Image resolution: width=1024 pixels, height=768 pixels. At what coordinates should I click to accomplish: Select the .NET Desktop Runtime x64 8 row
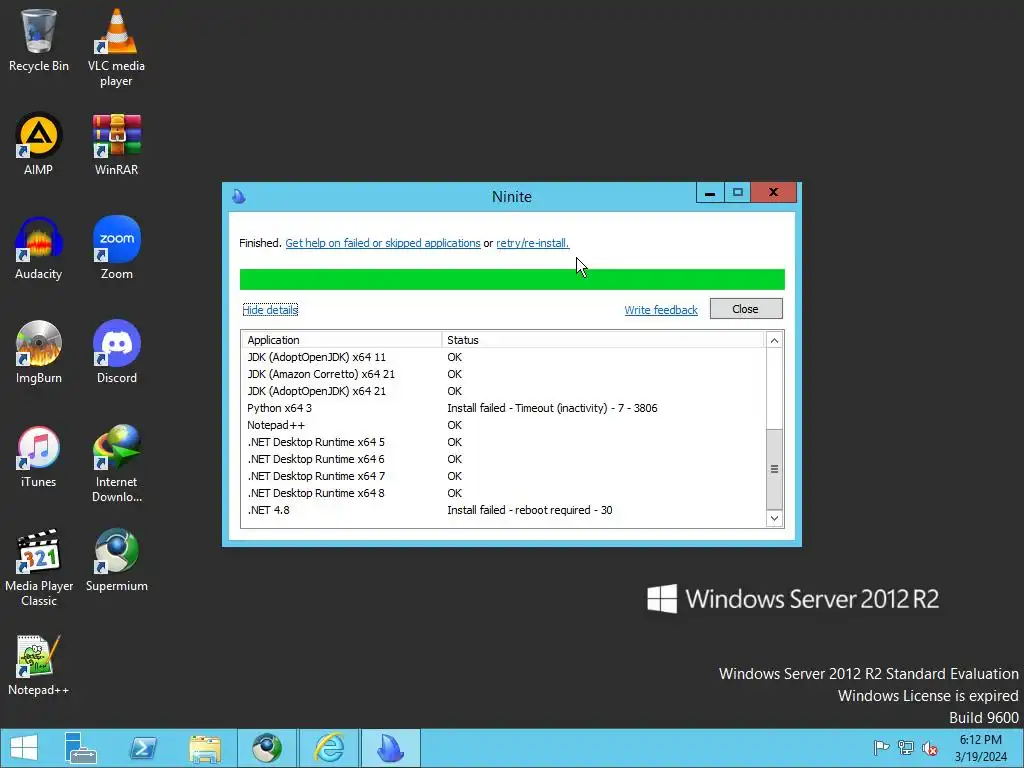[x=503, y=493]
